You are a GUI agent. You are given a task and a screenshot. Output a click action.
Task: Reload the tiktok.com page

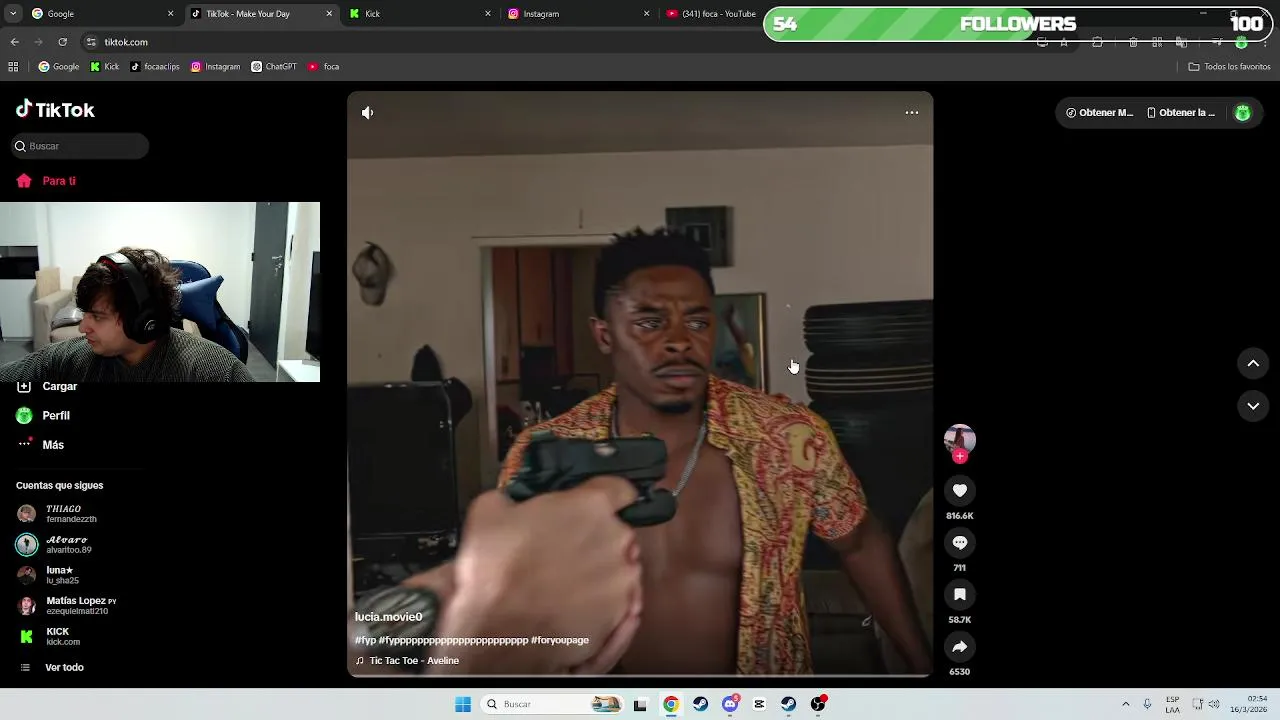(63, 42)
